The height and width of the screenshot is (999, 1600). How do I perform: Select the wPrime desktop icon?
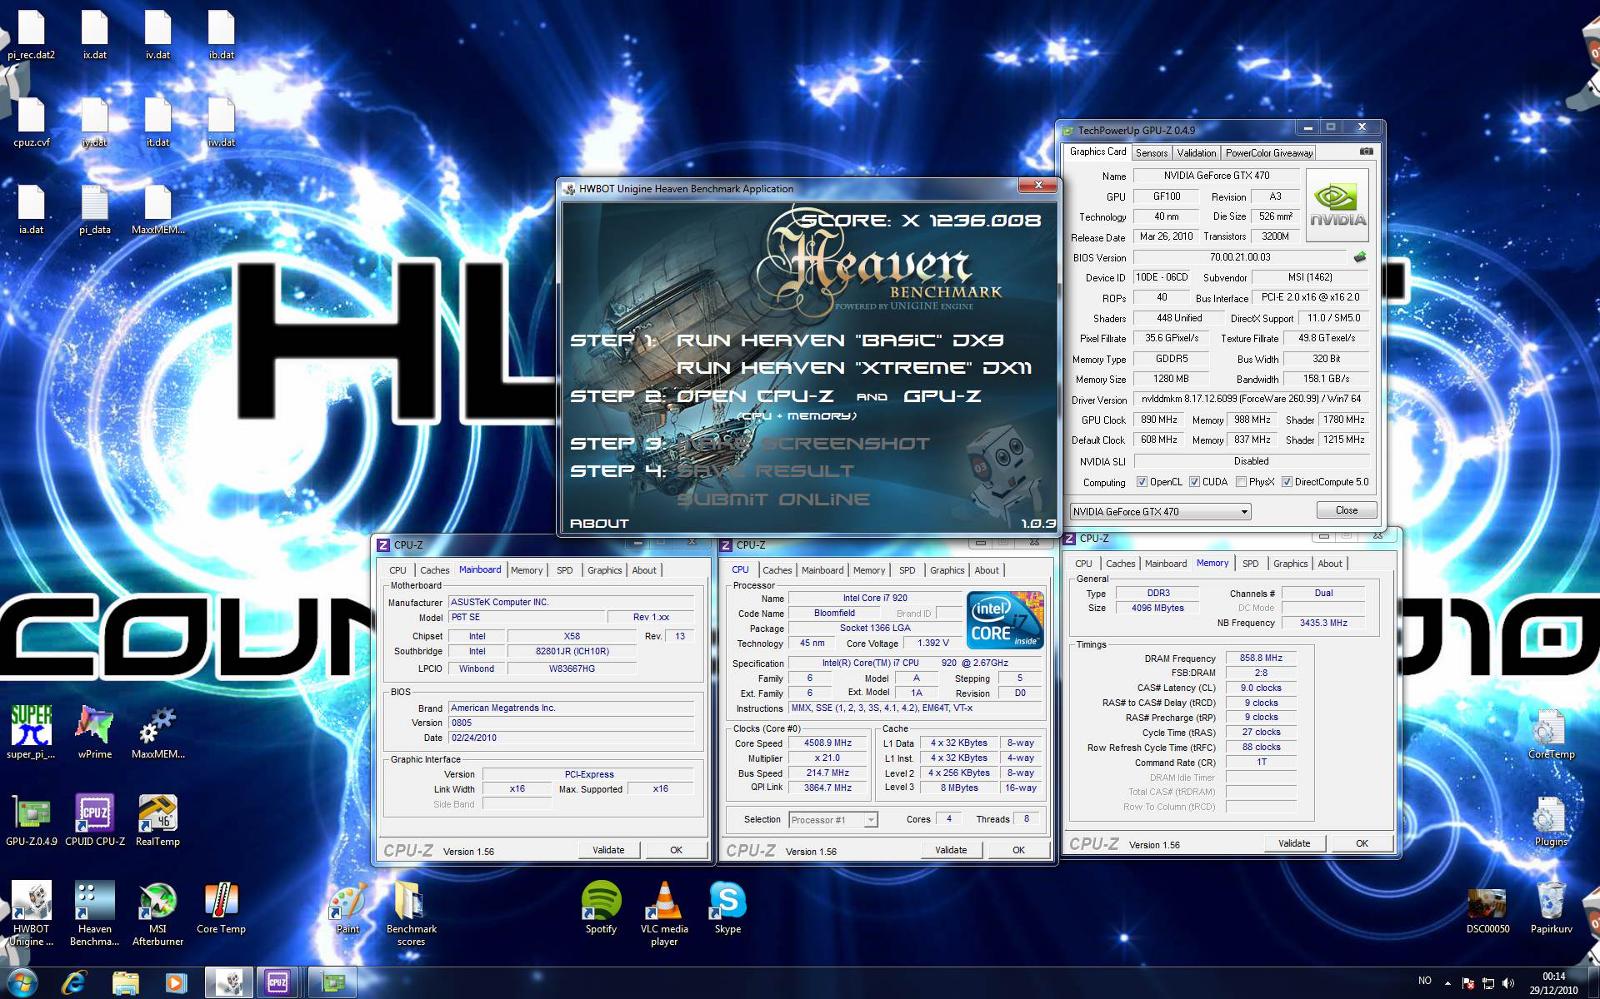(94, 732)
